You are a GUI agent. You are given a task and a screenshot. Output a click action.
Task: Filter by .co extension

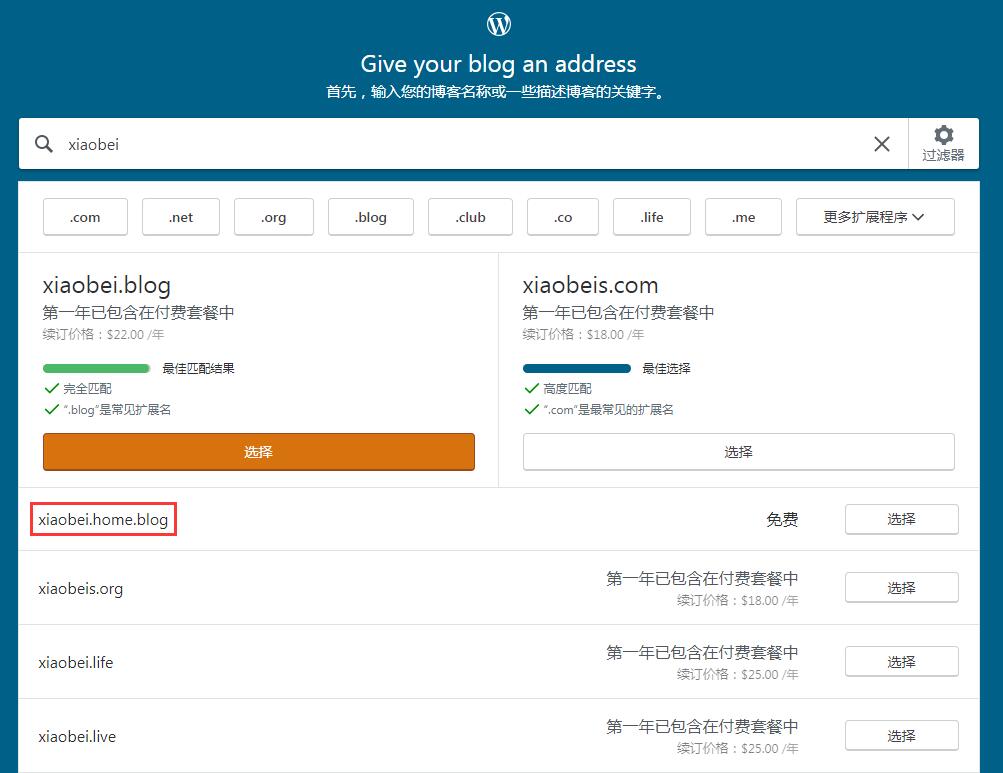(x=563, y=217)
